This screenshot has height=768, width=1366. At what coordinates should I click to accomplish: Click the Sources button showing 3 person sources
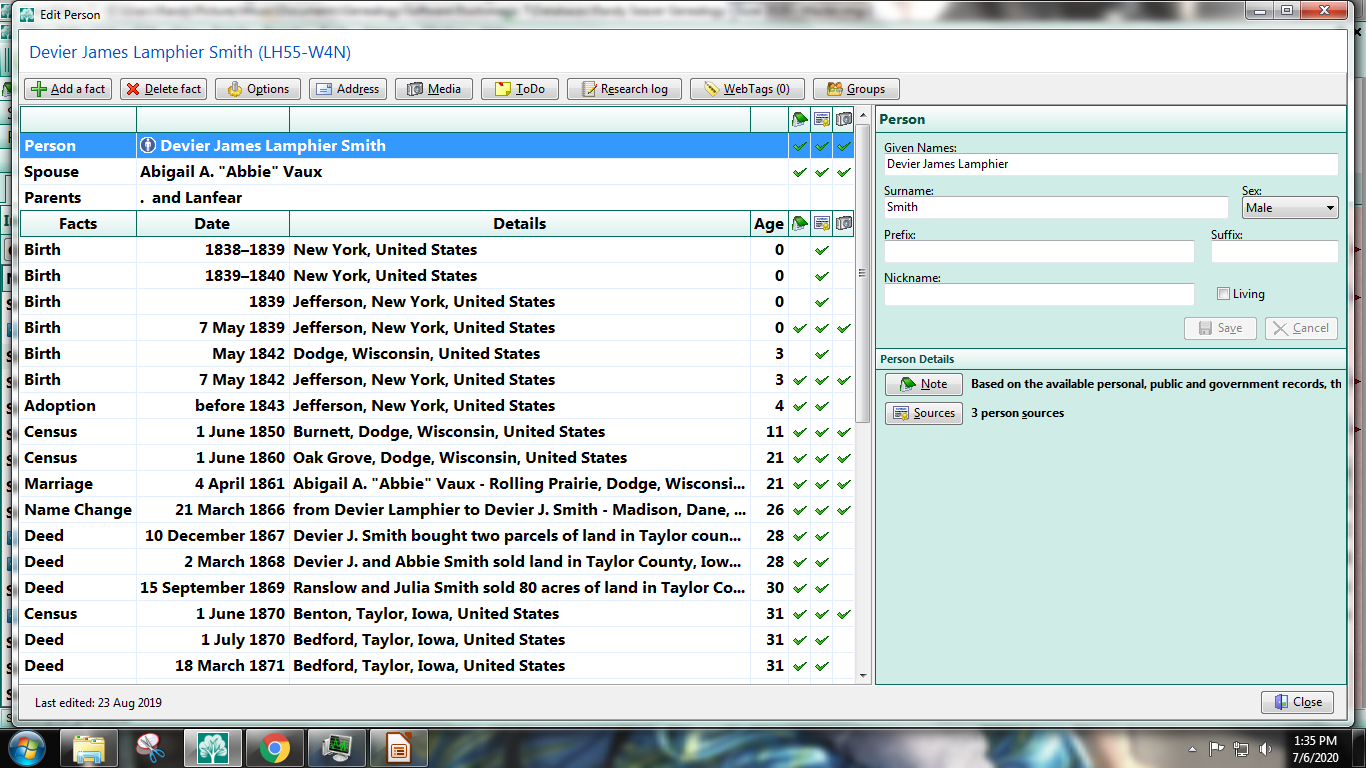pyautogui.click(x=923, y=413)
